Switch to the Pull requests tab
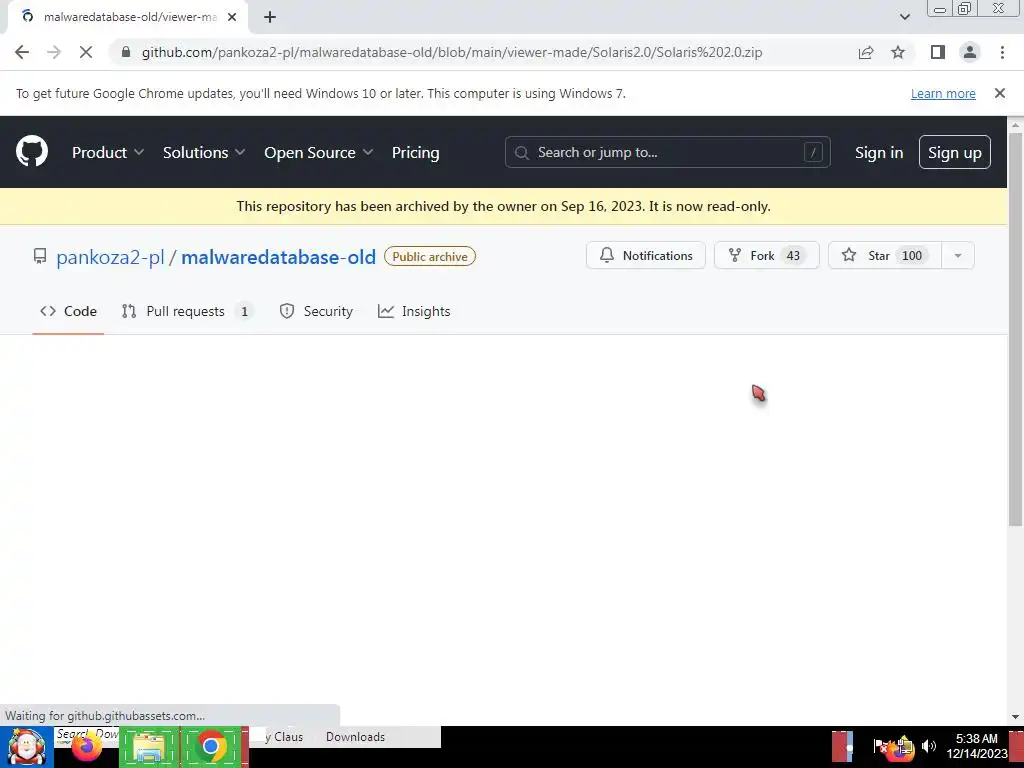The image size is (1024, 768). point(187,312)
